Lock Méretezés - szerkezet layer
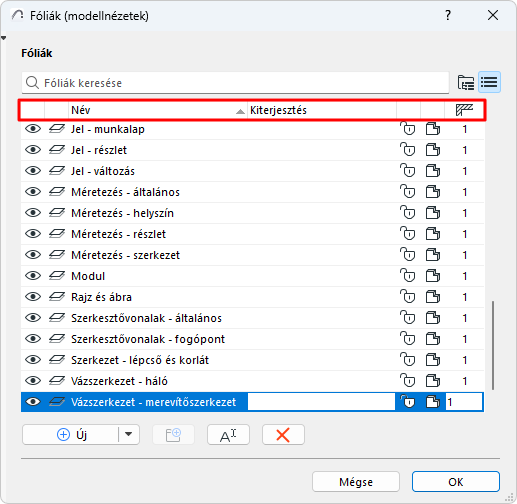Image resolution: width=517 pixels, height=504 pixels. pos(408,255)
